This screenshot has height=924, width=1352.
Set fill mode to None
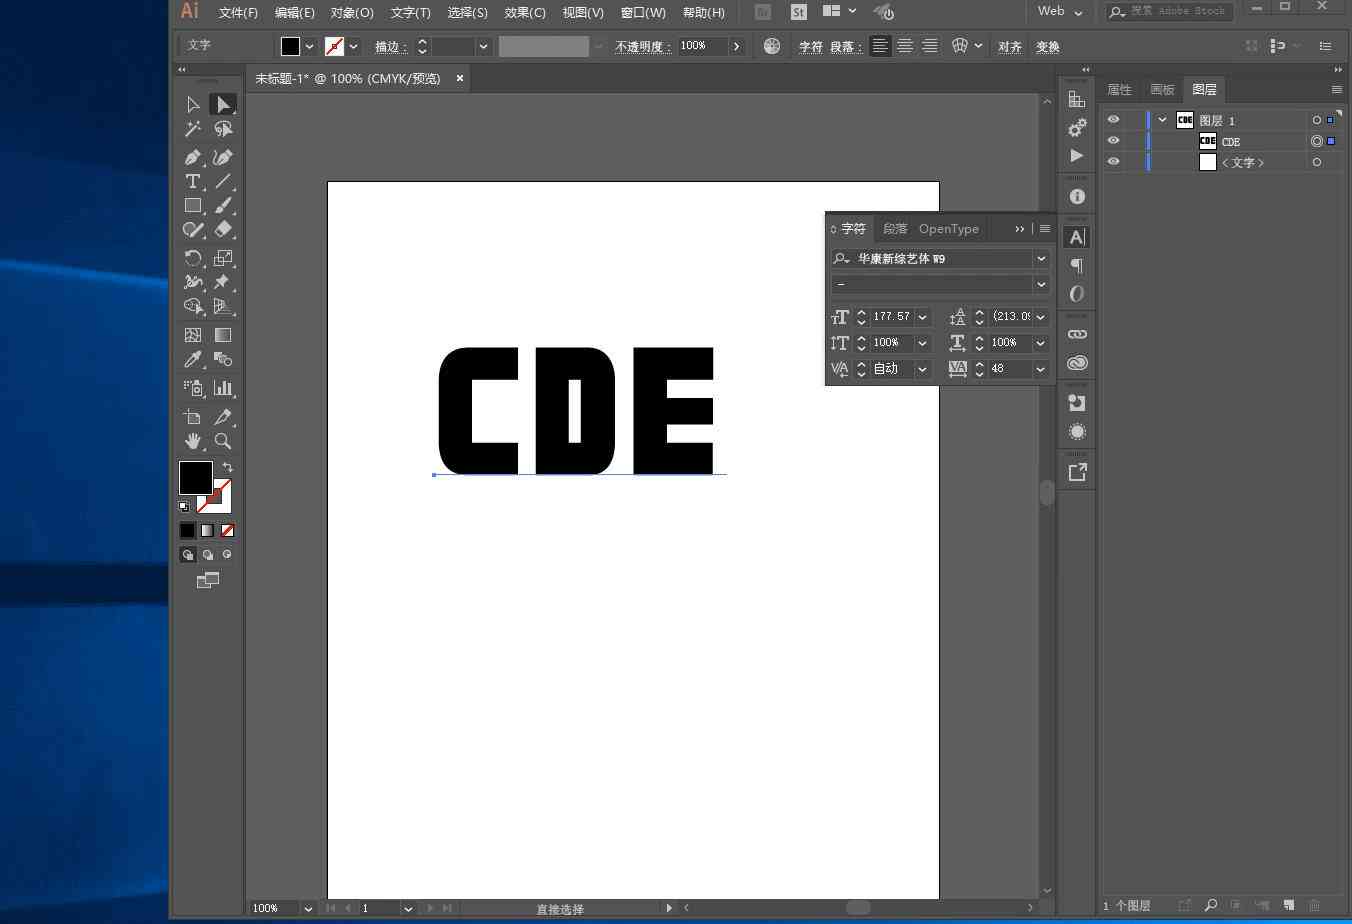click(x=227, y=531)
